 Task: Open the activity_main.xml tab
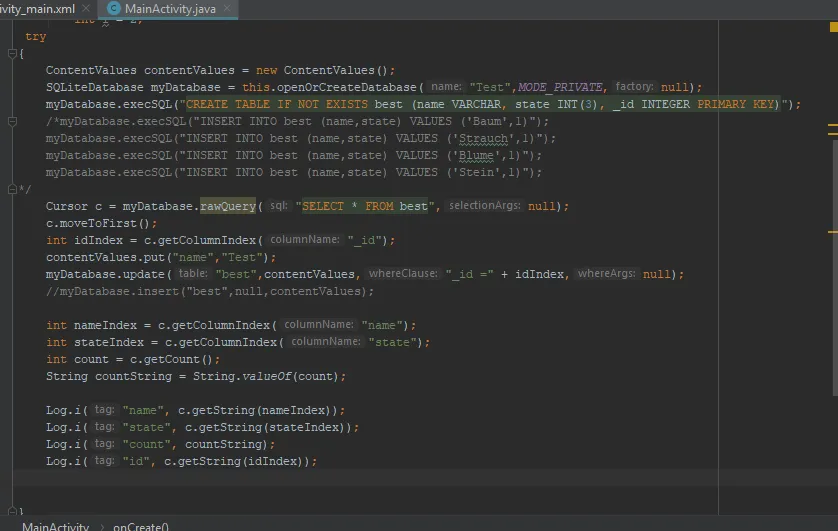pyautogui.click(x=38, y=8)
